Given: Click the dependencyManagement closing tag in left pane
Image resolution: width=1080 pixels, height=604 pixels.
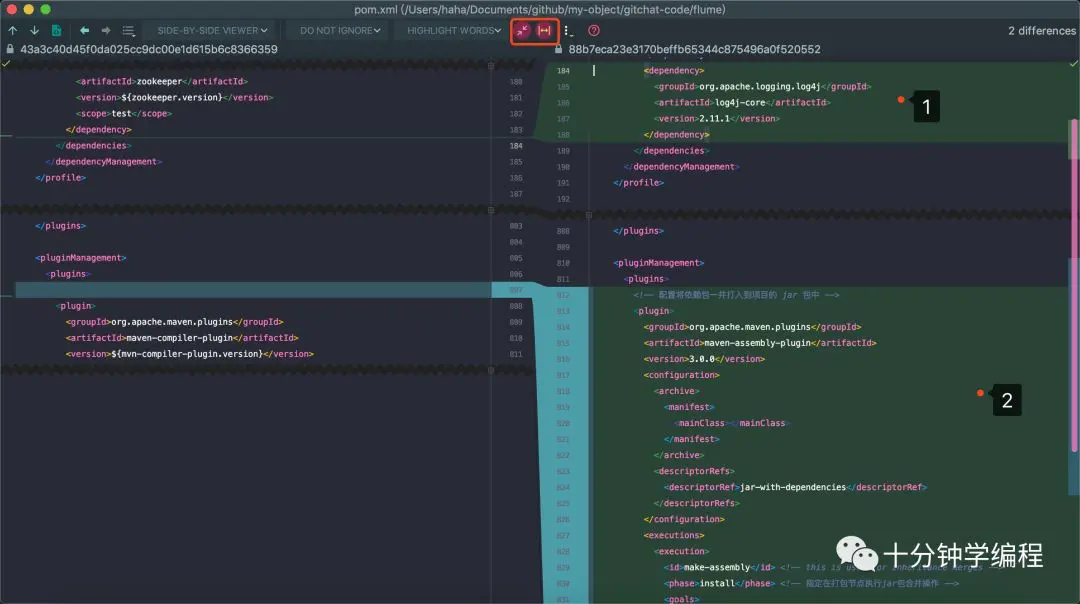Looking at the screenshot, I should (x=103, y=162).
